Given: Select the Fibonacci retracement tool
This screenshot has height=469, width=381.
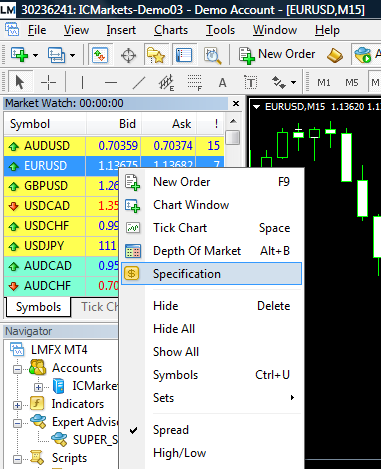Looking at the screenshot, I should point(195,82).
